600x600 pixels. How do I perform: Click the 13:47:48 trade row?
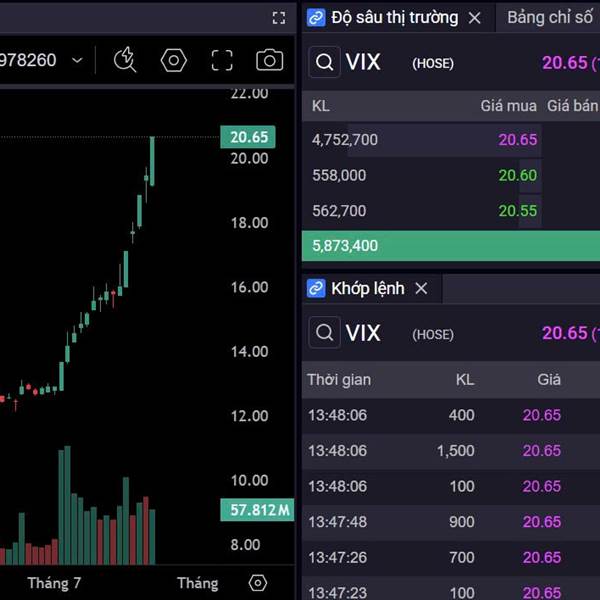451,522
